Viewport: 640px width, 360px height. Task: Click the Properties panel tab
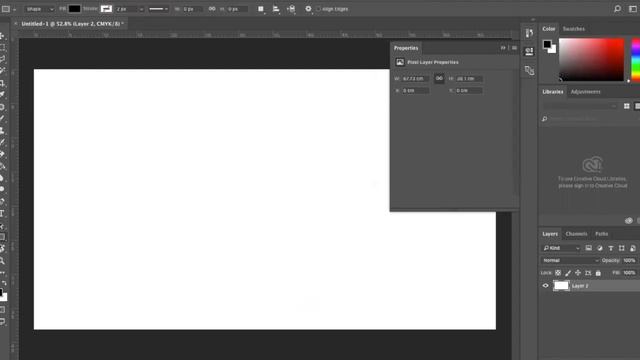(406, 48)
